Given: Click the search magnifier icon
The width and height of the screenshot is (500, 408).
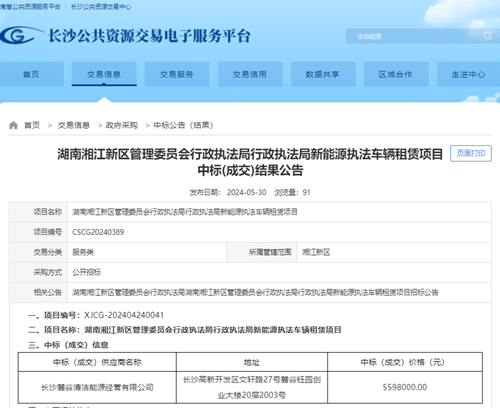Looking at the screenshot, I should [487, 36].
